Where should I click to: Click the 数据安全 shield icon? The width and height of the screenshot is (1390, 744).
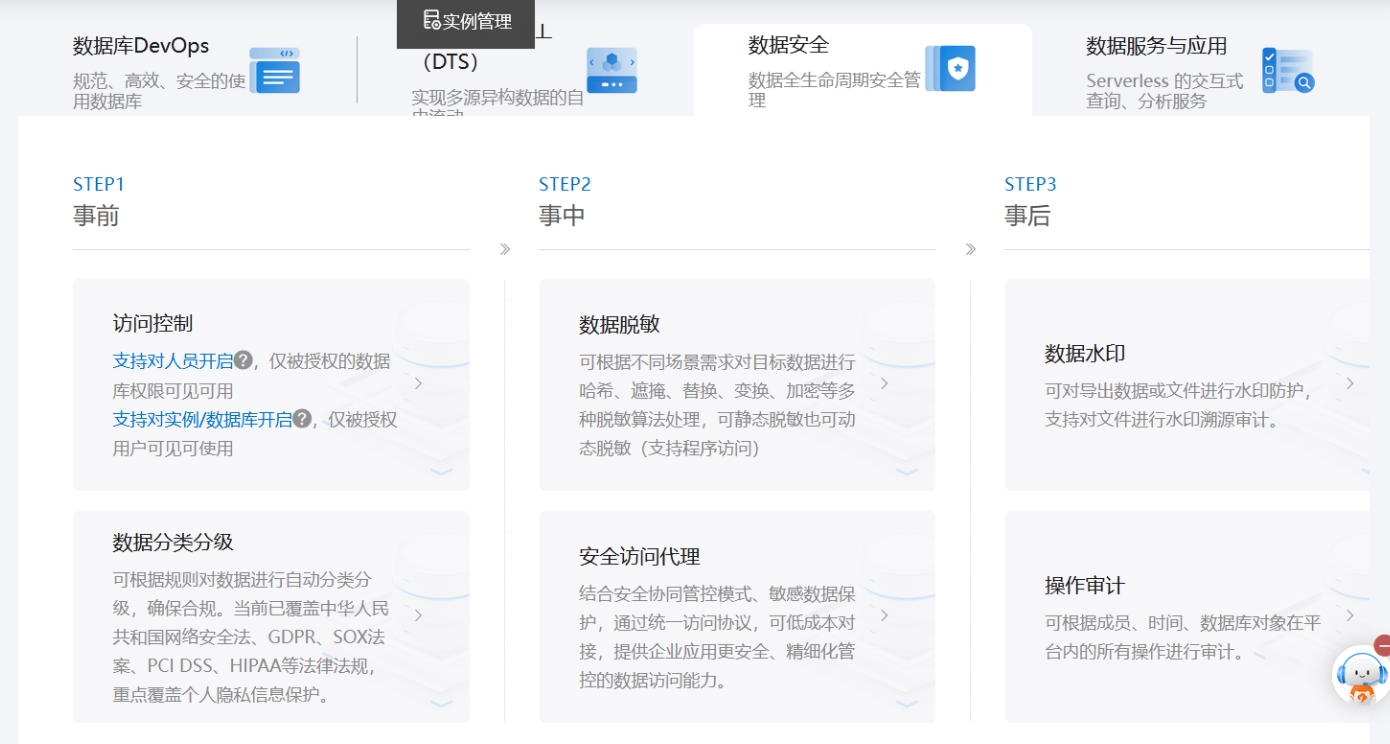point(950,68)
